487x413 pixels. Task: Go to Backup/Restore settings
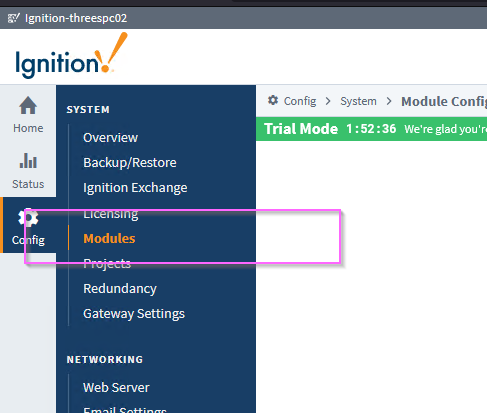click(130, 163)
